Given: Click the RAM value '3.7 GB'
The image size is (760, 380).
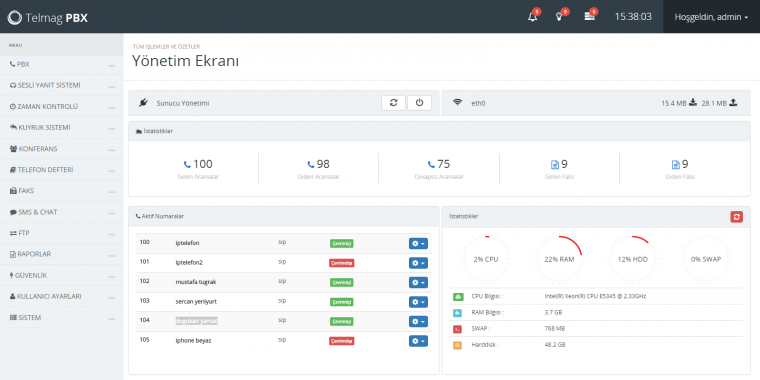Looking at the screenshot, I should 554,313.
